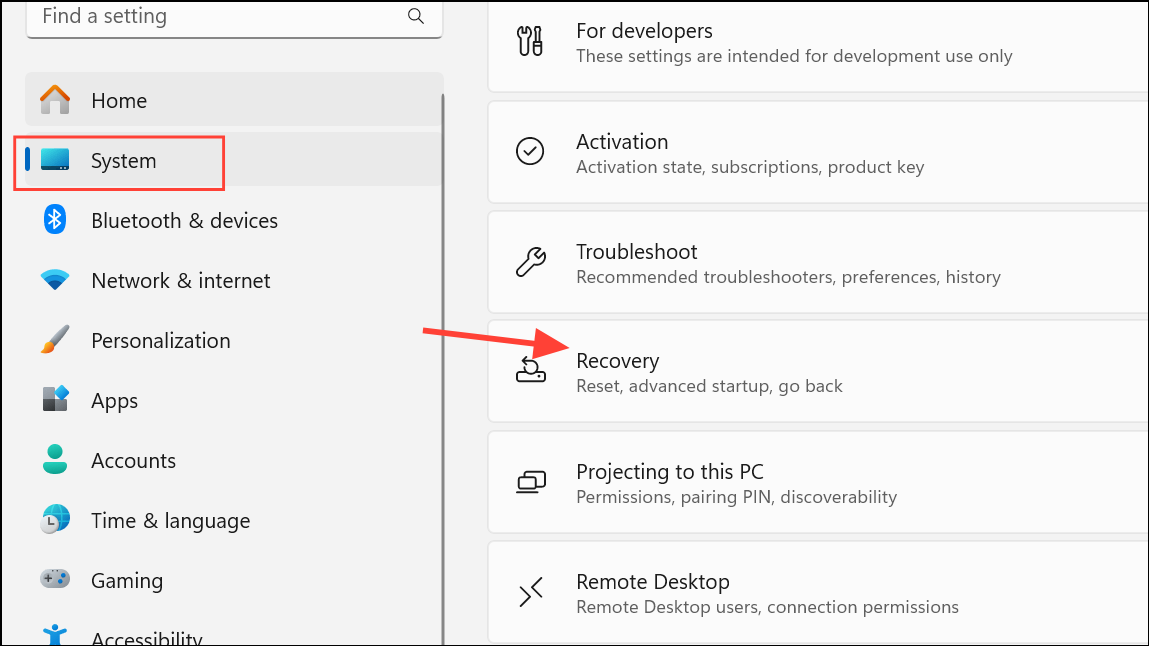Image resolution: width=1149 pixels, height=646 pixels.
Task: Click the clock icon for Time & language
Action: [54, 520]
